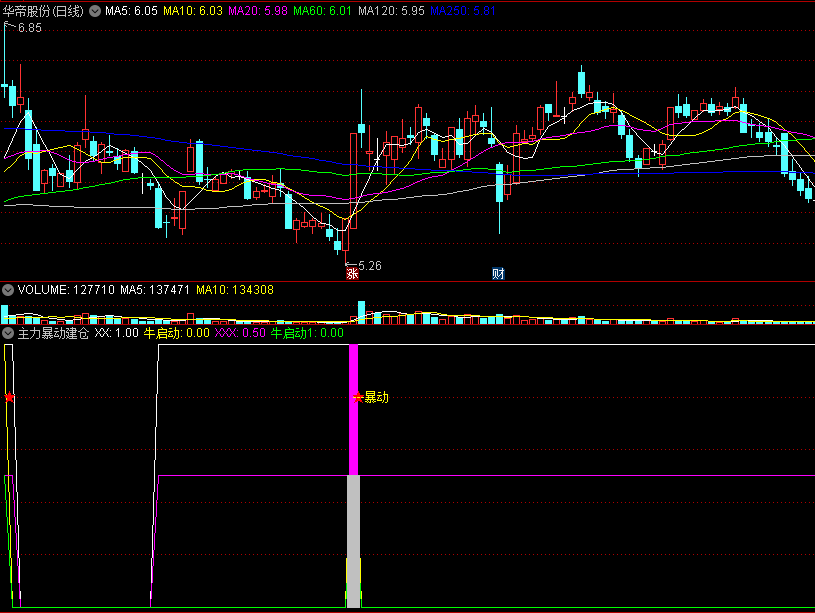The height and width of the screenshot is (613, 815).
Task: Click the 牛启动1: 0.00 value
Action: [x=307, y=333]
